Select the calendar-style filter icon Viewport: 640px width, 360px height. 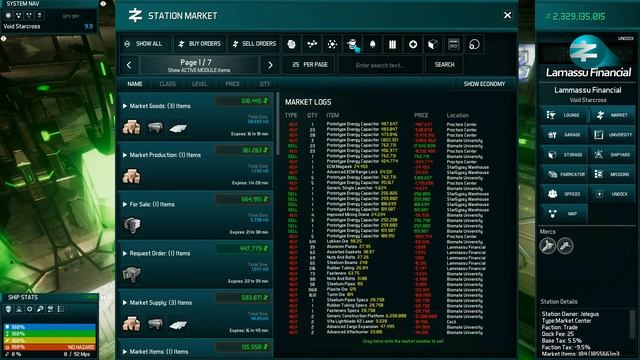453,44
